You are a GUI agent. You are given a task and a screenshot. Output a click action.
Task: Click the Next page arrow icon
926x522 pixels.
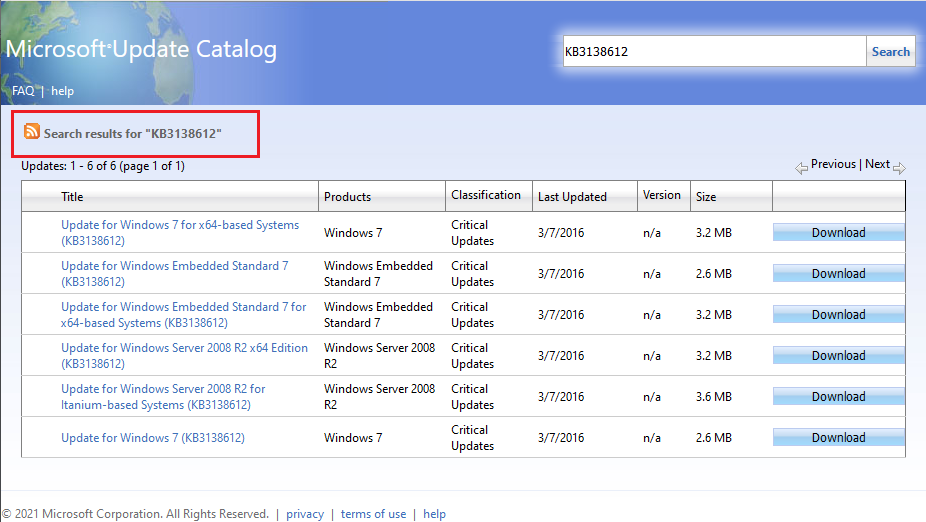click(899, 168)
